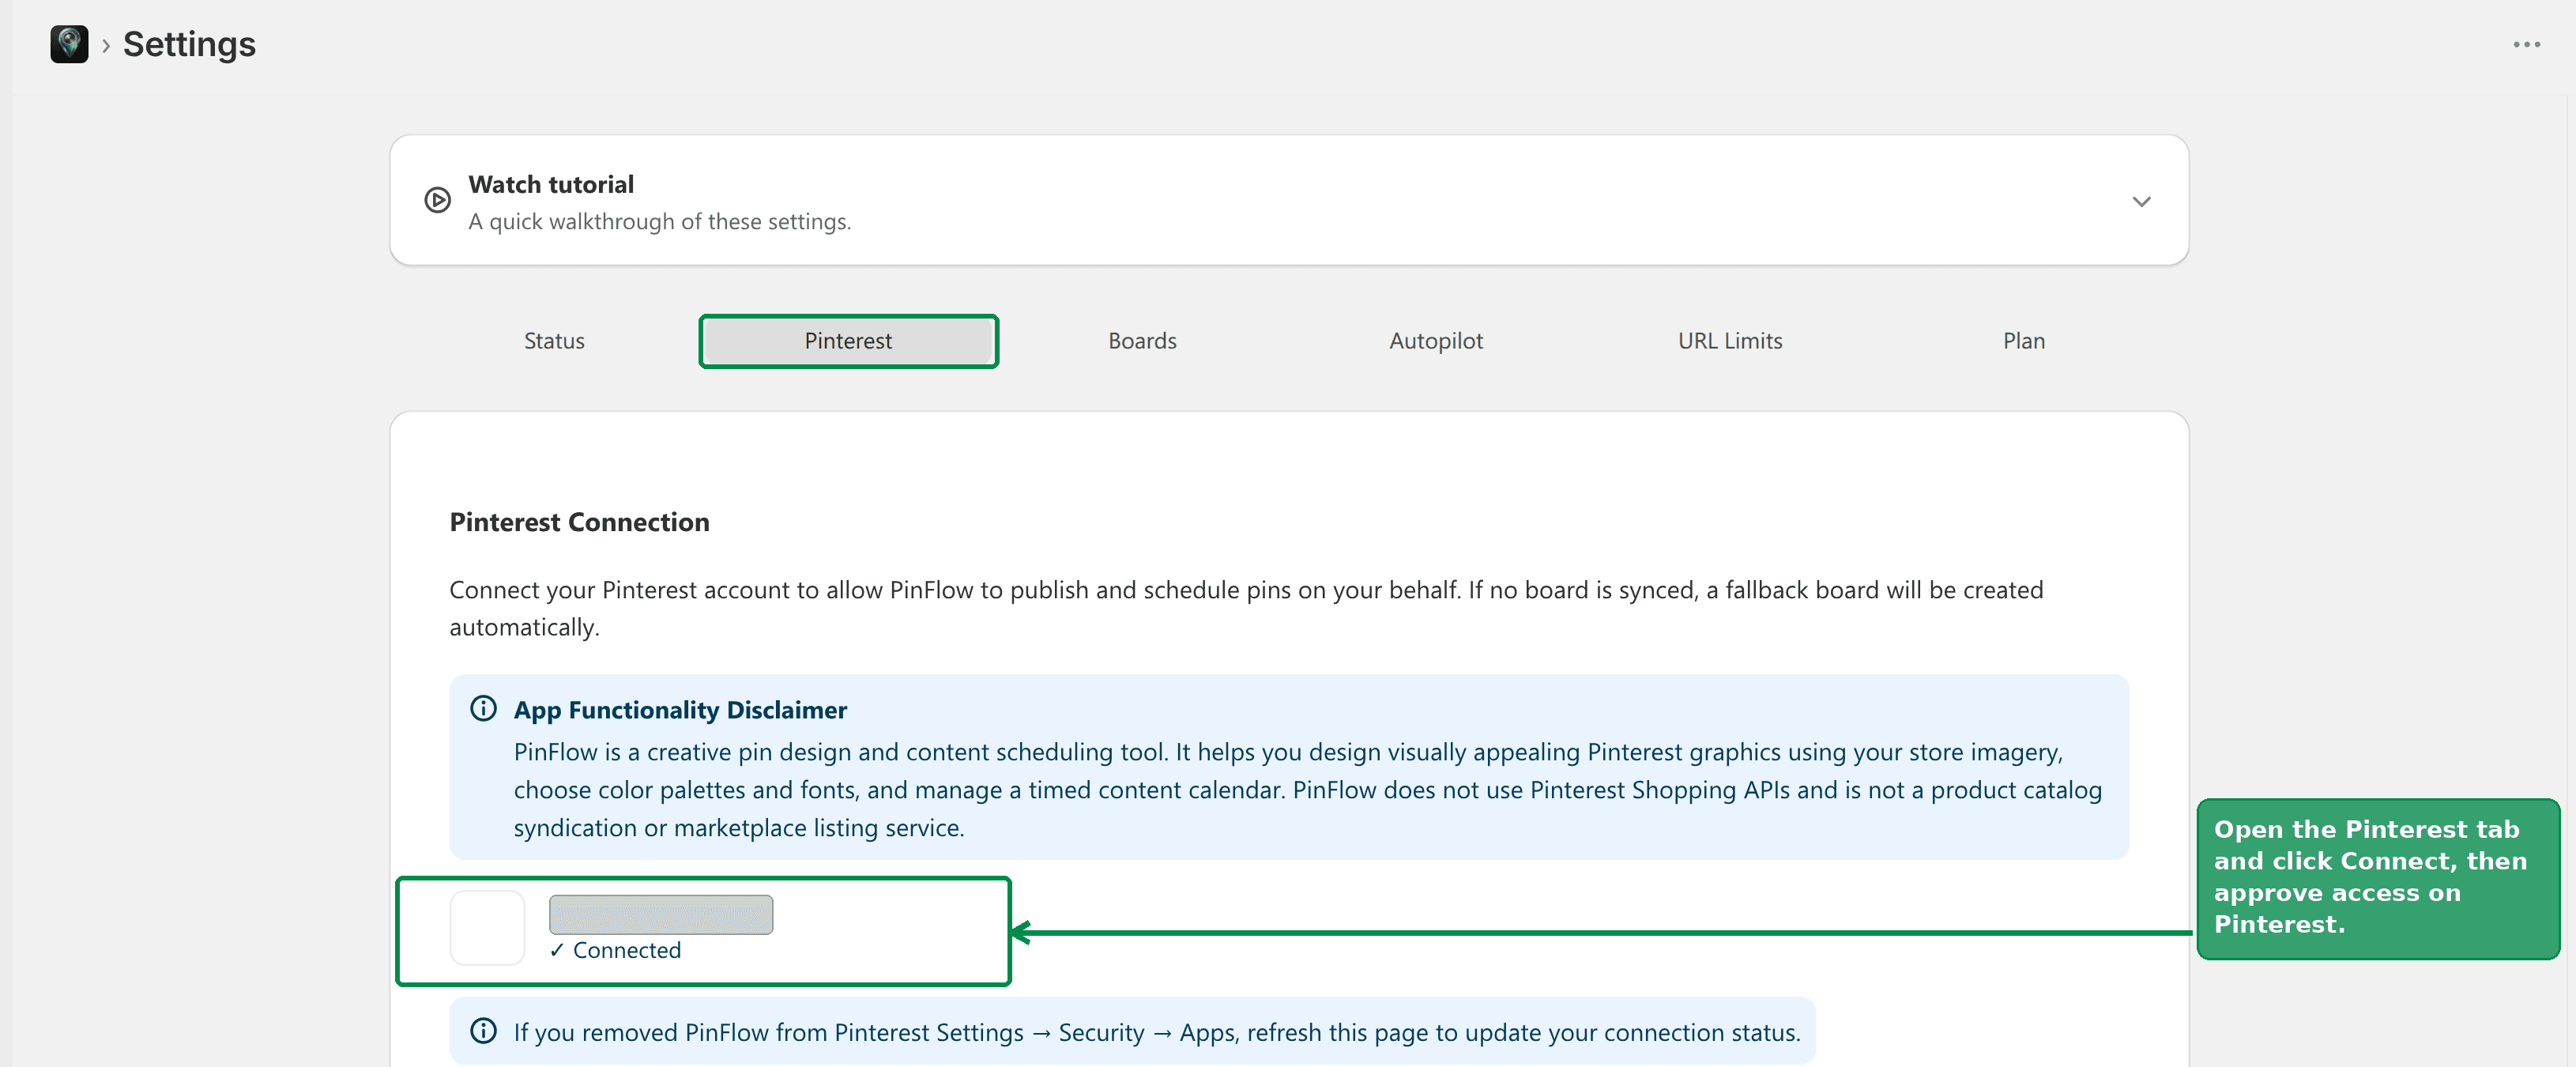Viewport: 2576px width, 1067px height.
Task: Click the blurred Pinterest account name
Action: 661,914
